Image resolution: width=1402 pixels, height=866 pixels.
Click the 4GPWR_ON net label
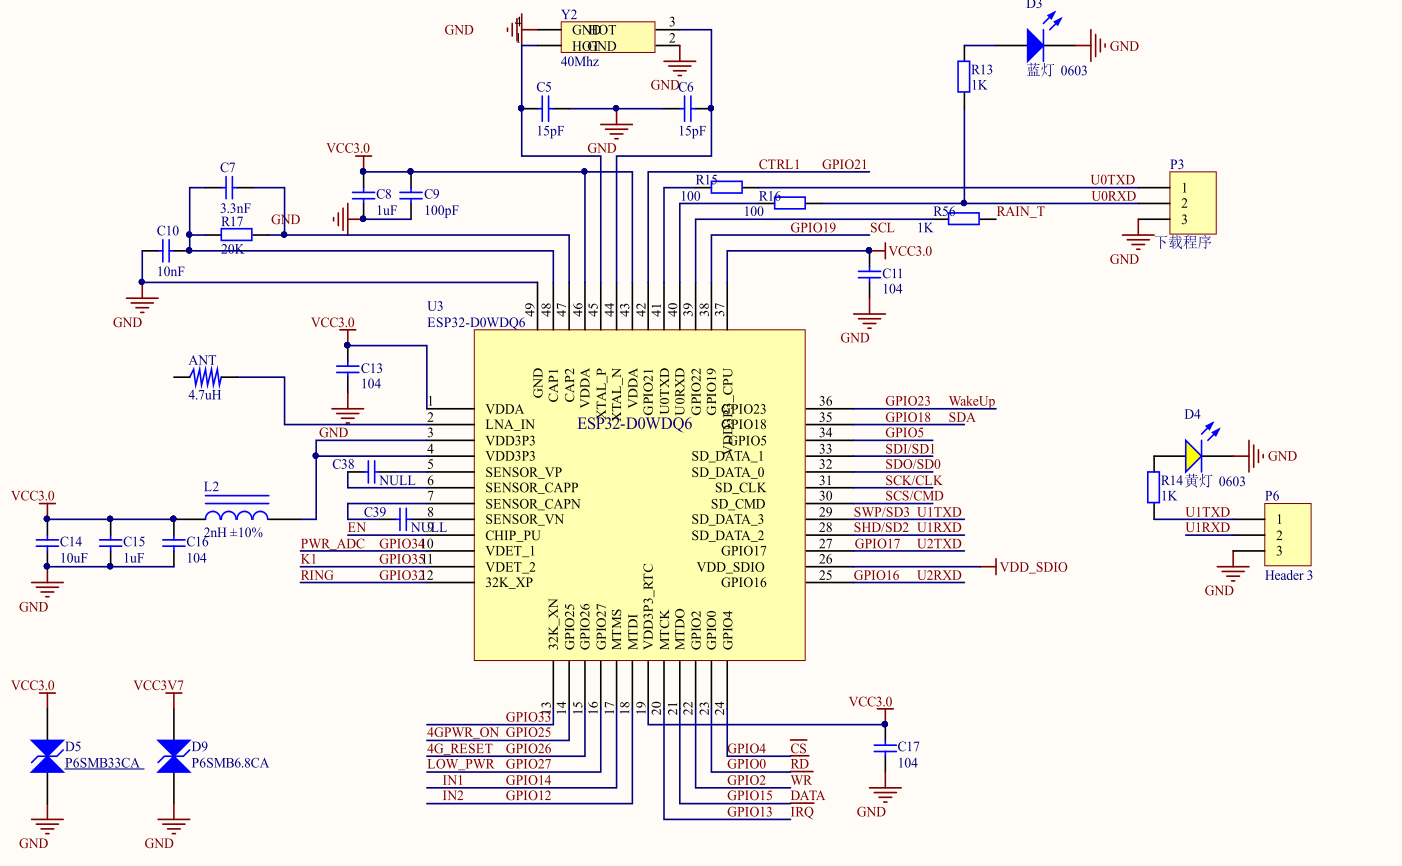[463, 732]
